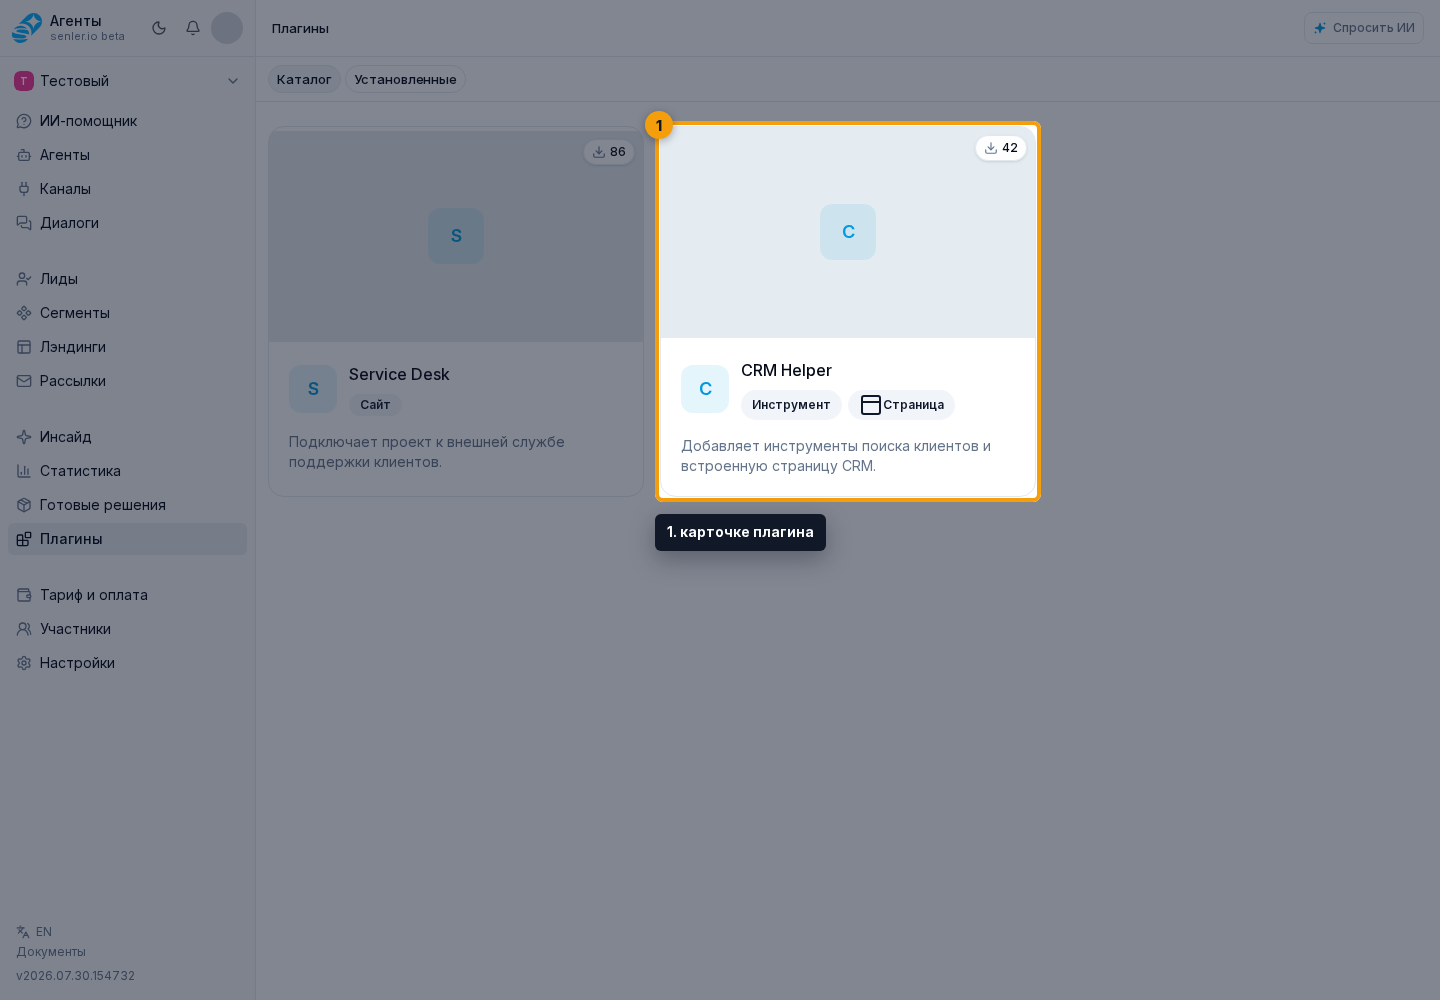Open Тариф и оплата page
This screenshot has height=1000, width=1440.
pos(127,595)
